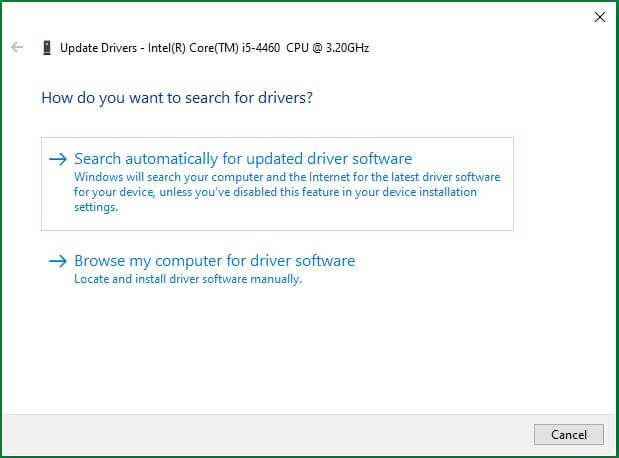Select Browse my computer for driver software

coord(214,261)
